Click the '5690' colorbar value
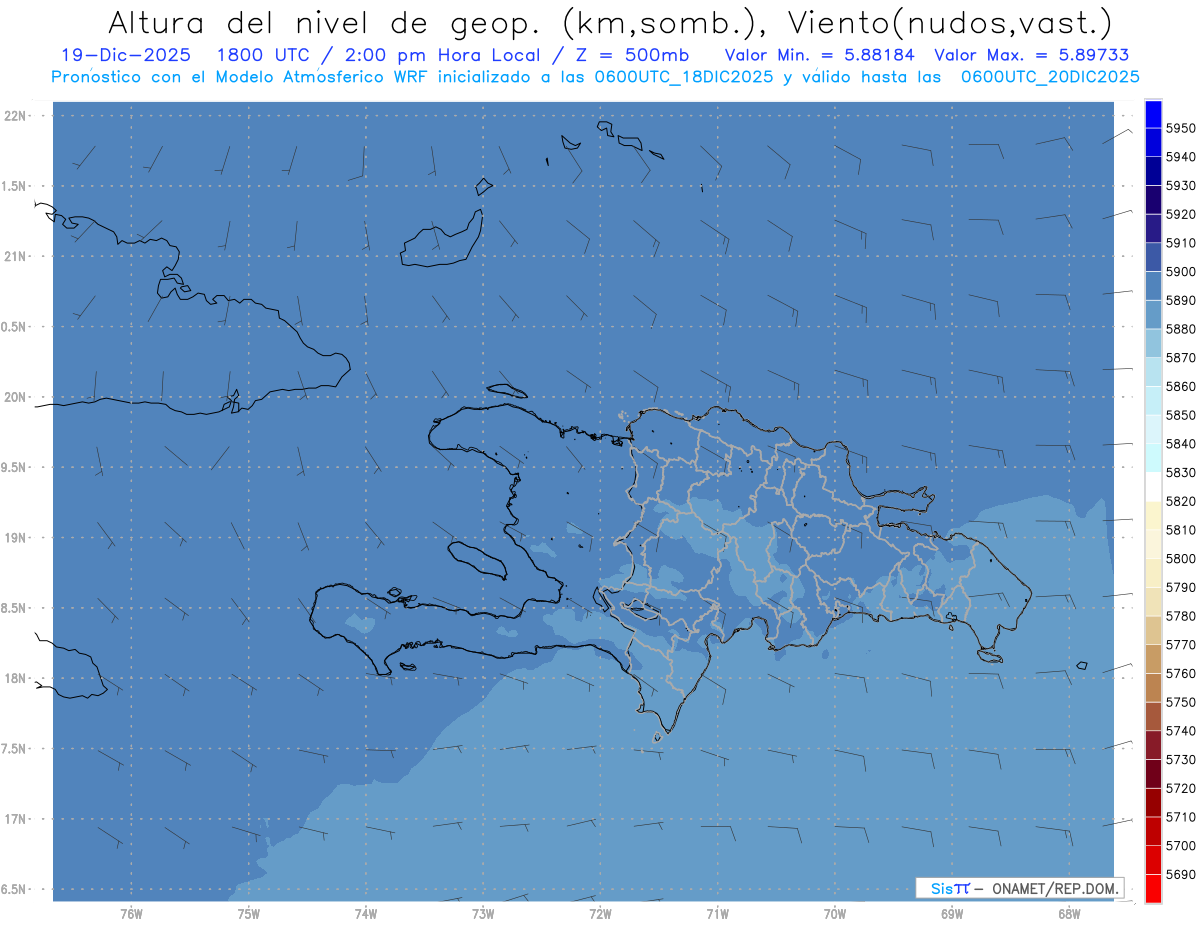The image size is (1200, 927). [1180, 875]
